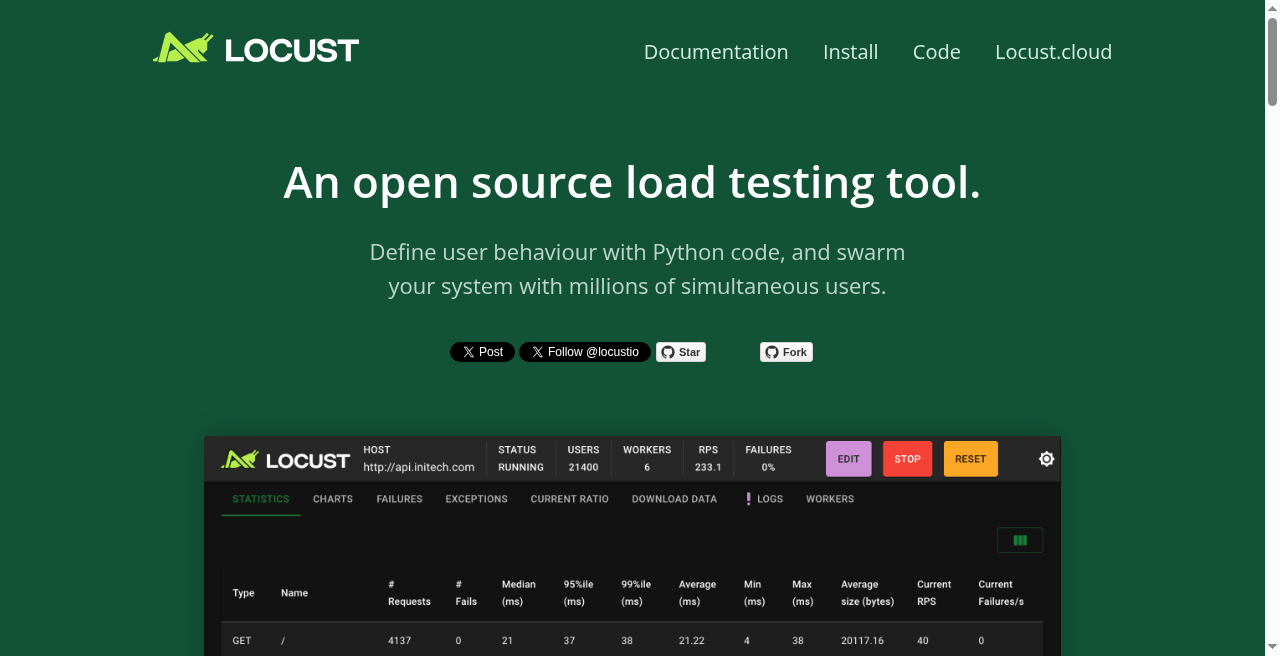
Task: Click the RUNNING status value
Action: coord(521,467)
